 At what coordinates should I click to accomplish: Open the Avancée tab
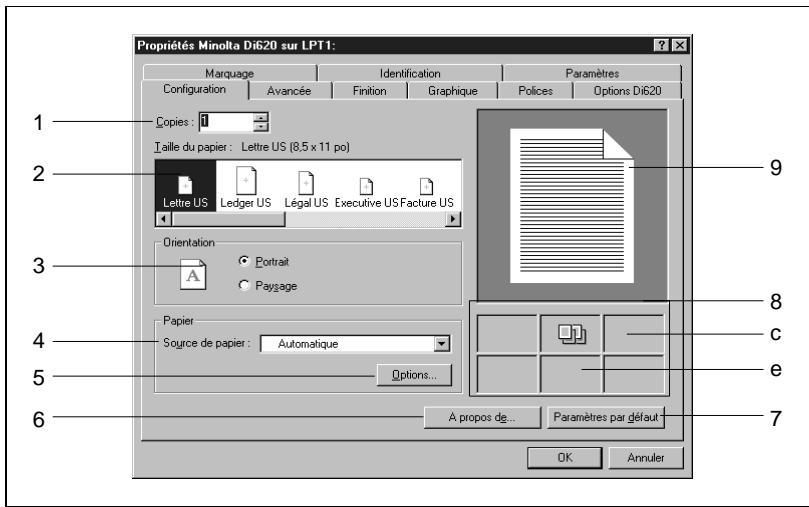point(289,91)
